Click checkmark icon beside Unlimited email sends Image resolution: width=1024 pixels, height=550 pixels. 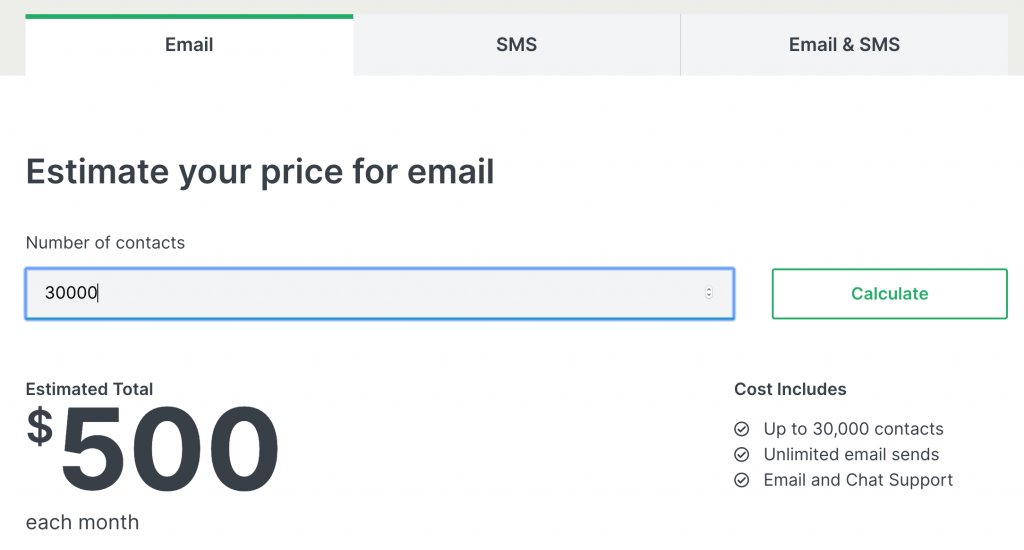(742, 455)
